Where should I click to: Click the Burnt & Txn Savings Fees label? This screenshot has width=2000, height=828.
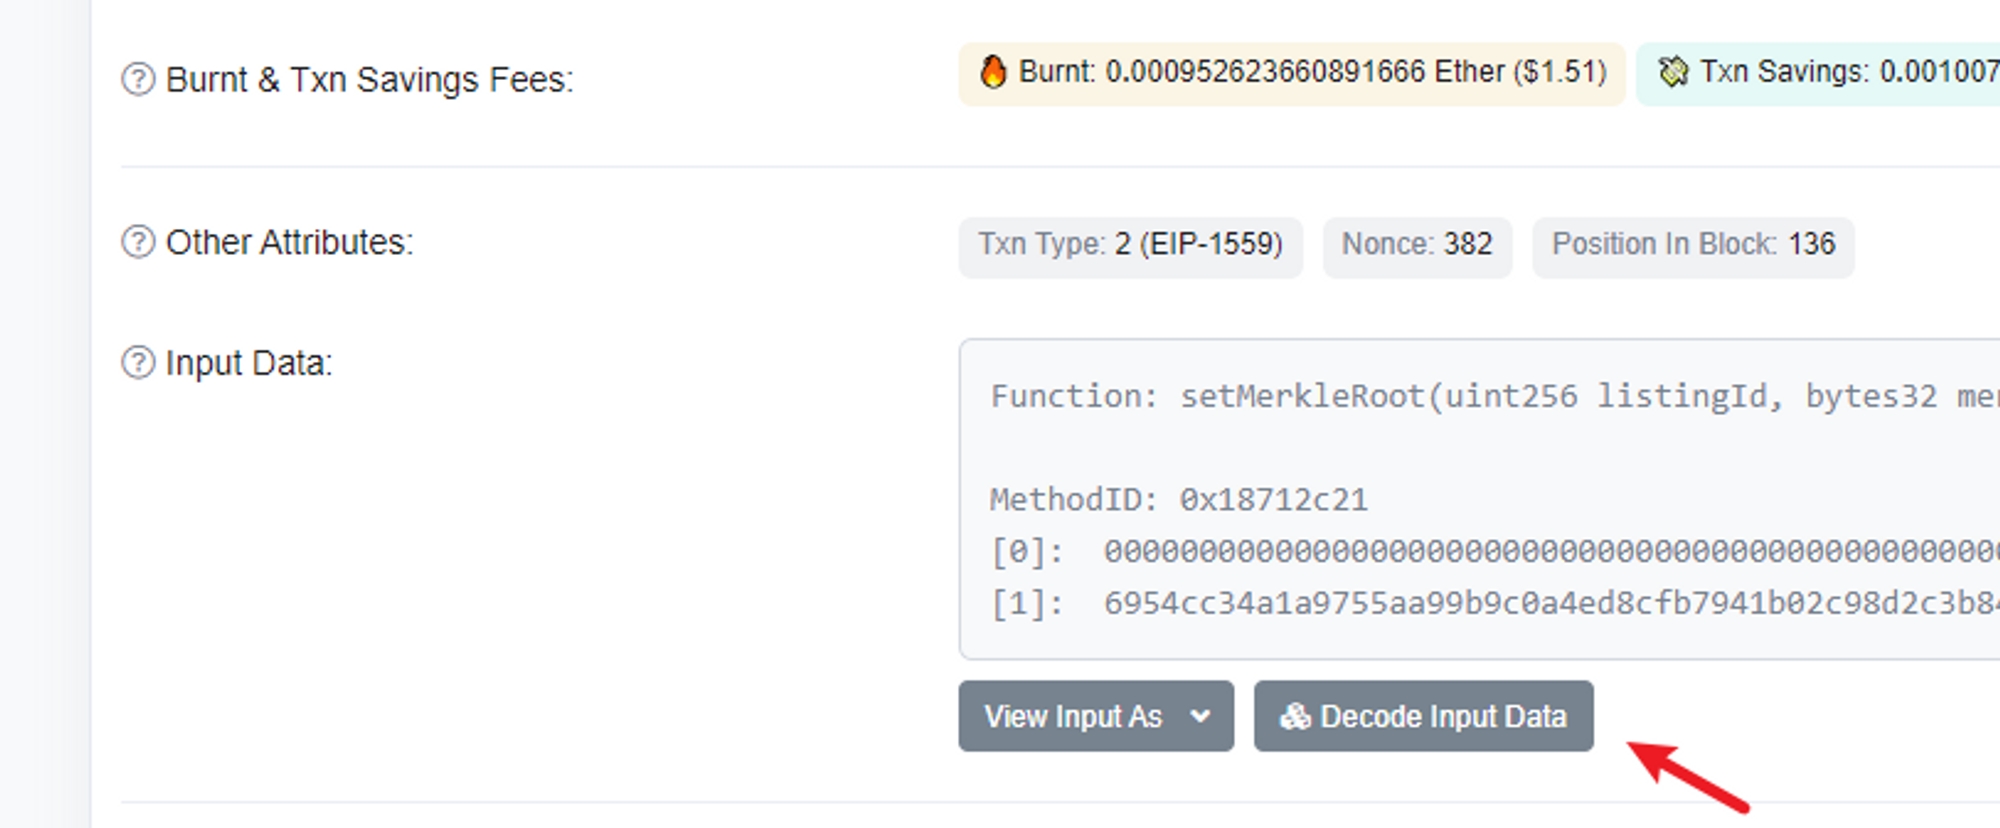click(x=369, y=79)
